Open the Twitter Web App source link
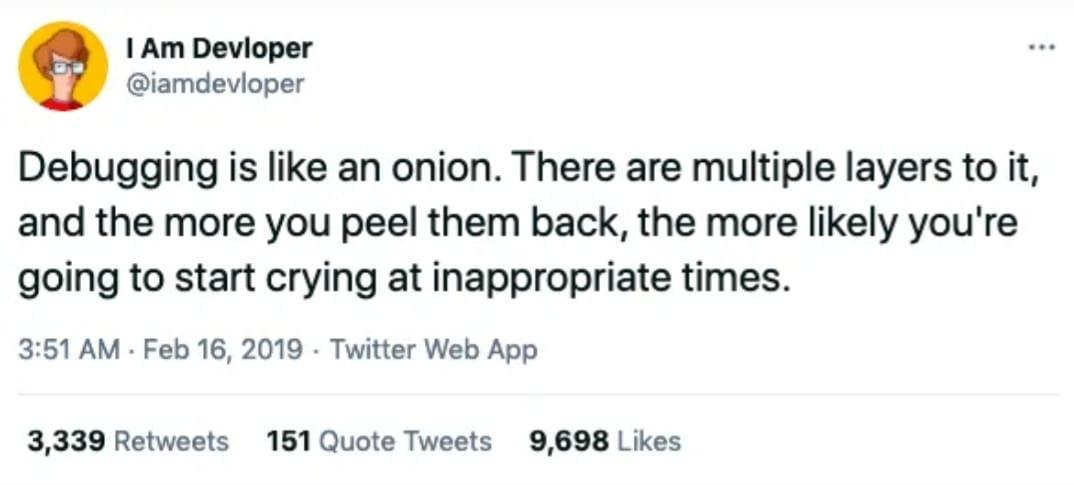The image size is (1074, 485). pyautogui.click(x=433, y=350)
